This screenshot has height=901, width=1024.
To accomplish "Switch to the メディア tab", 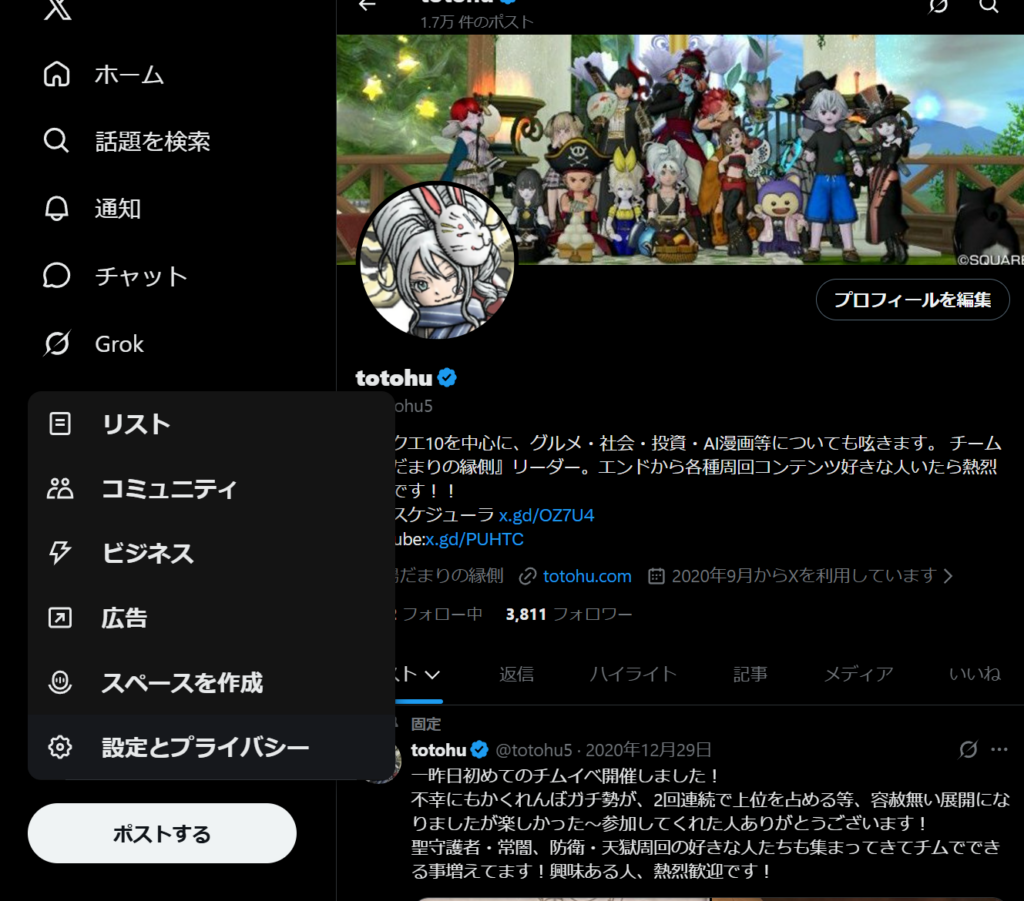I will [859, 674].
